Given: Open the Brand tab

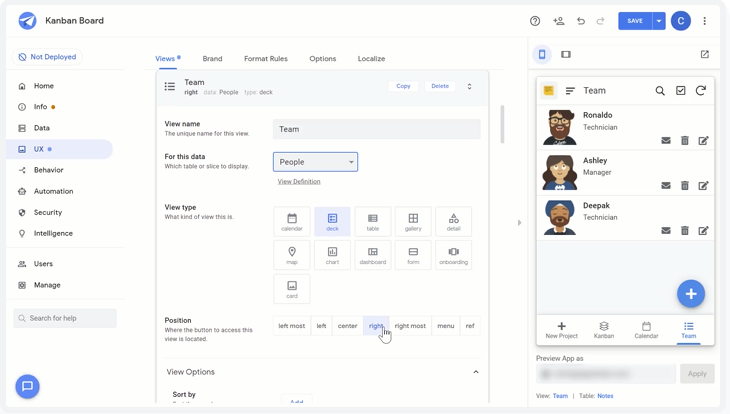Looking at the screenshot, I should coord(212,59).
